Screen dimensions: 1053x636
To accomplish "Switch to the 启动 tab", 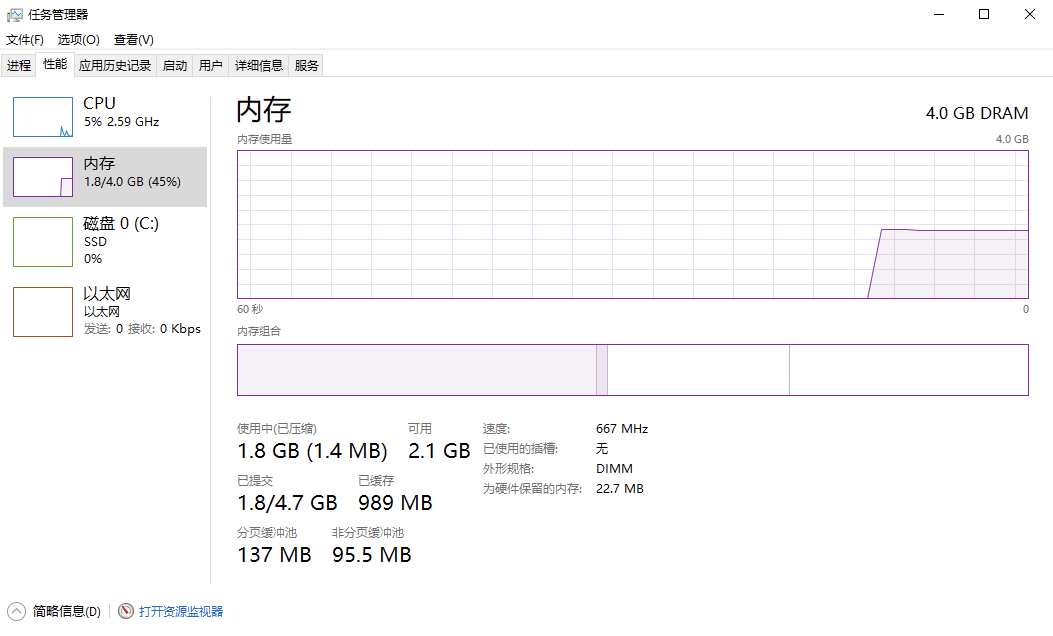I will coord(175,65).
